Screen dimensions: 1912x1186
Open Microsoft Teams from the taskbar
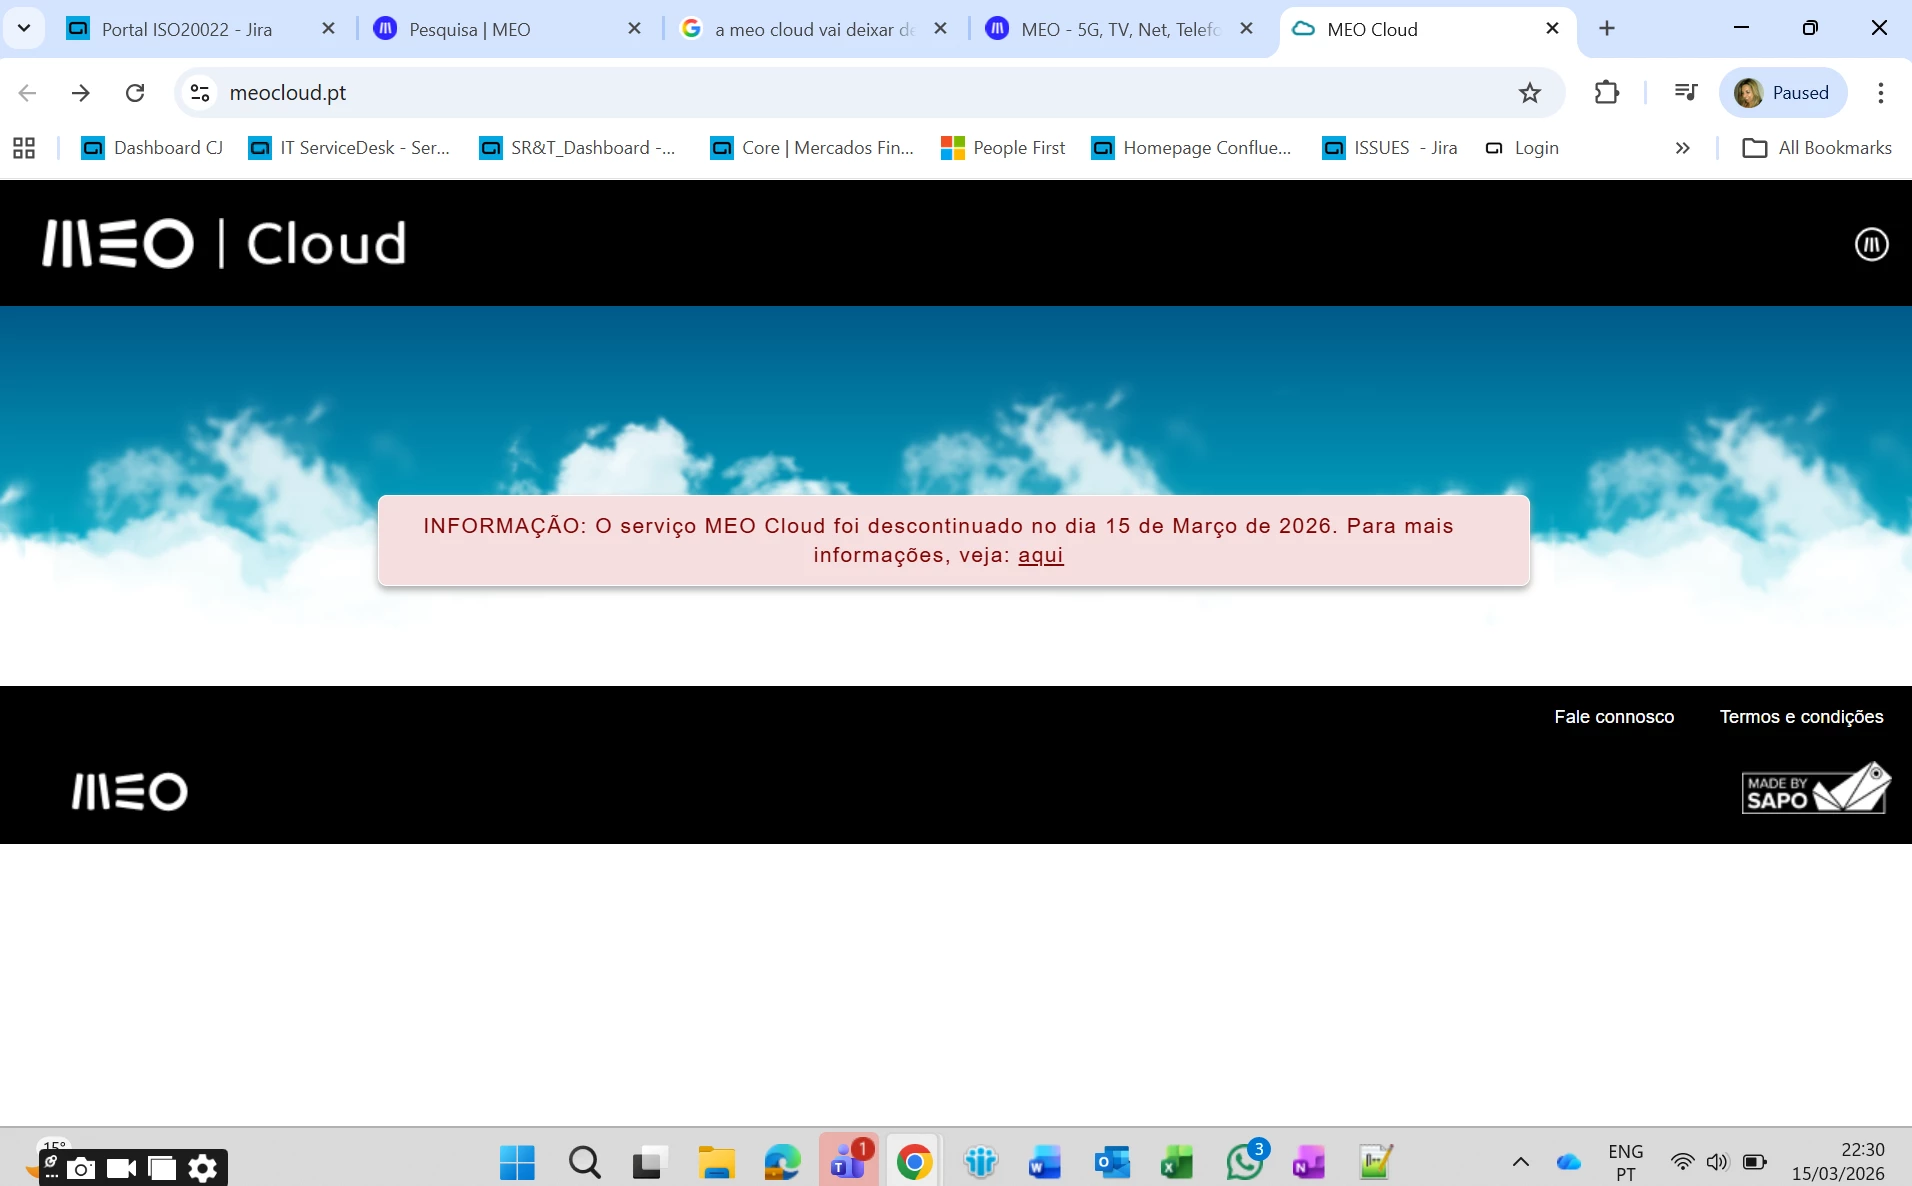pyautogui.click(x=848, y=1160)
